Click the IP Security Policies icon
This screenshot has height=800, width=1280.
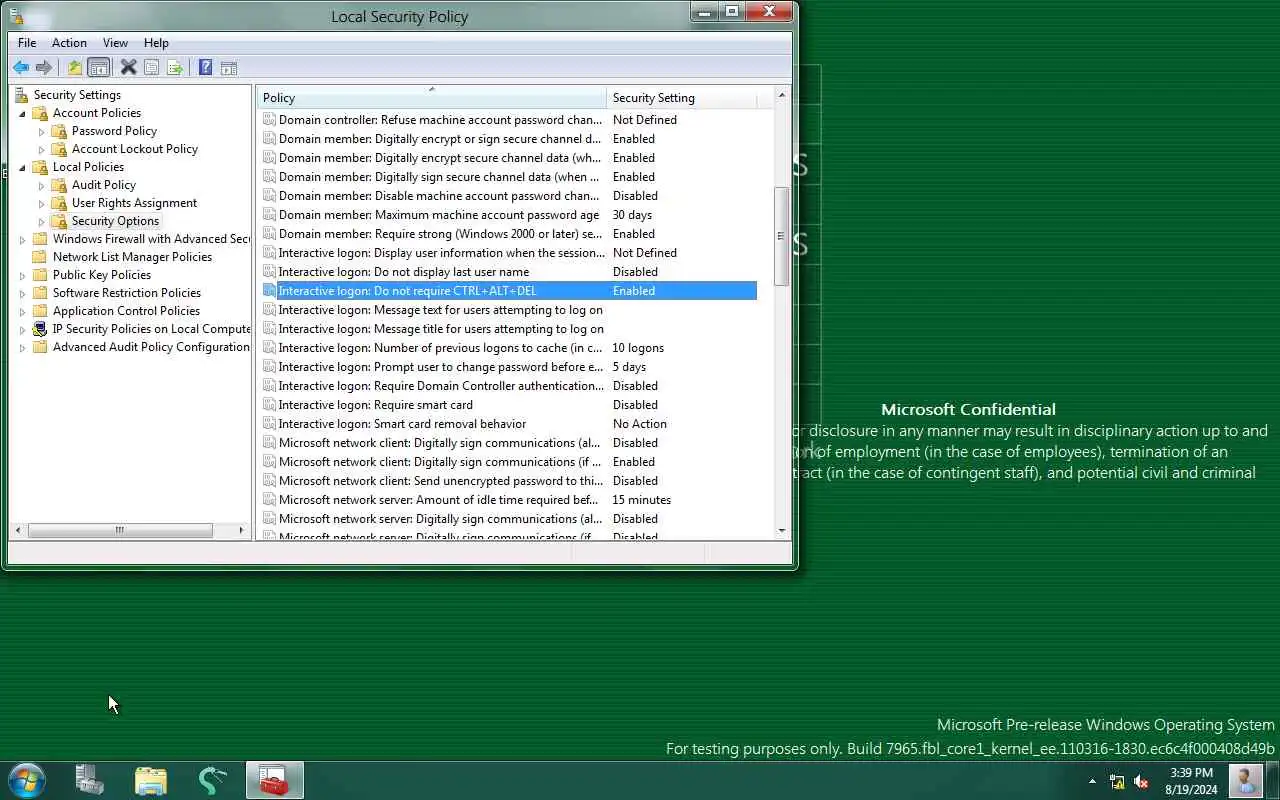pos(40,329)
